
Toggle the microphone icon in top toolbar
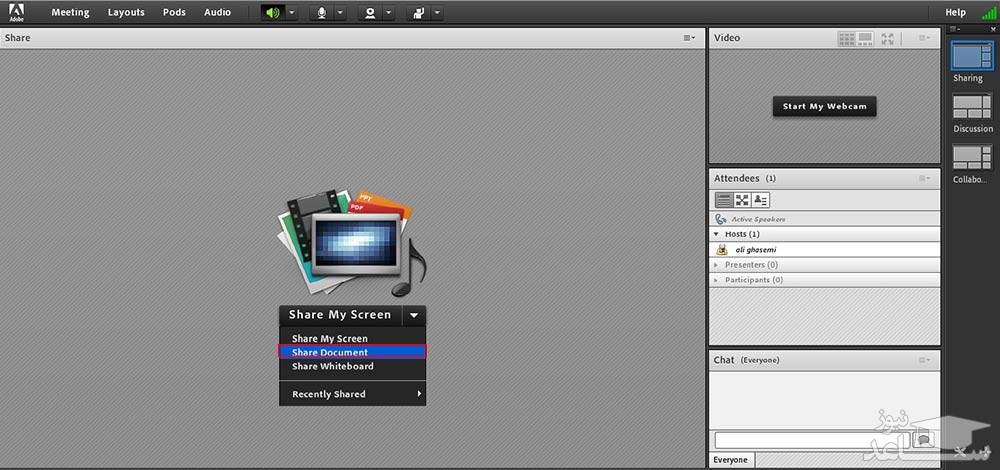[x=322, y=13]
